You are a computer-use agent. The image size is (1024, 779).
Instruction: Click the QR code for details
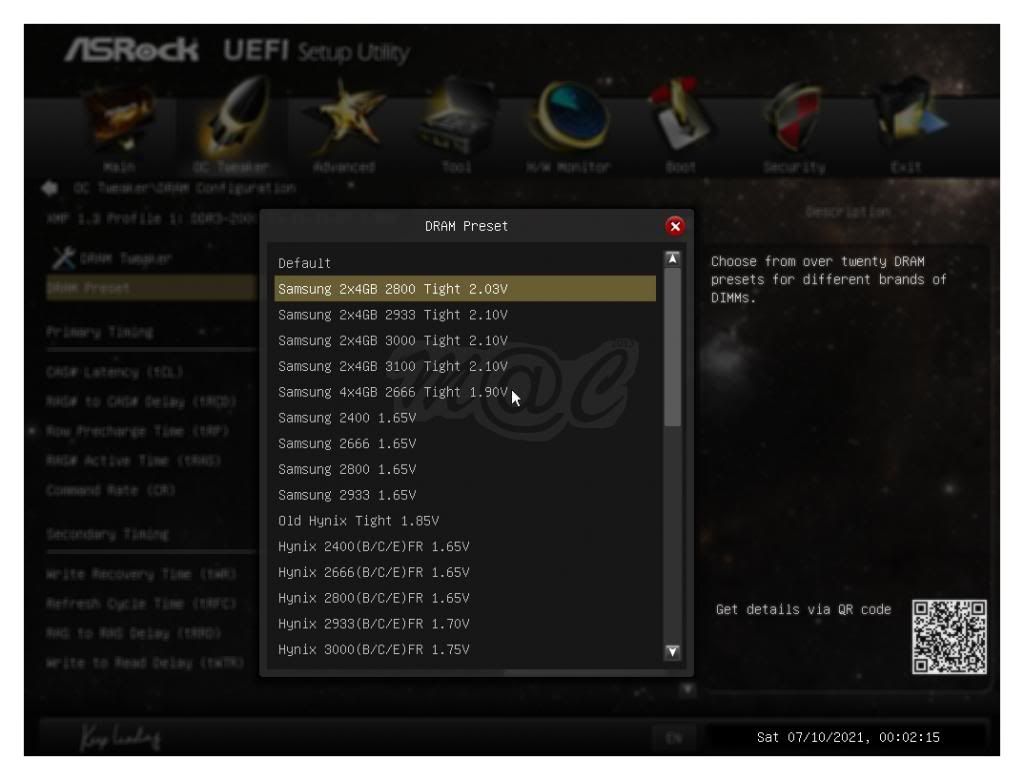pos(949,636)
